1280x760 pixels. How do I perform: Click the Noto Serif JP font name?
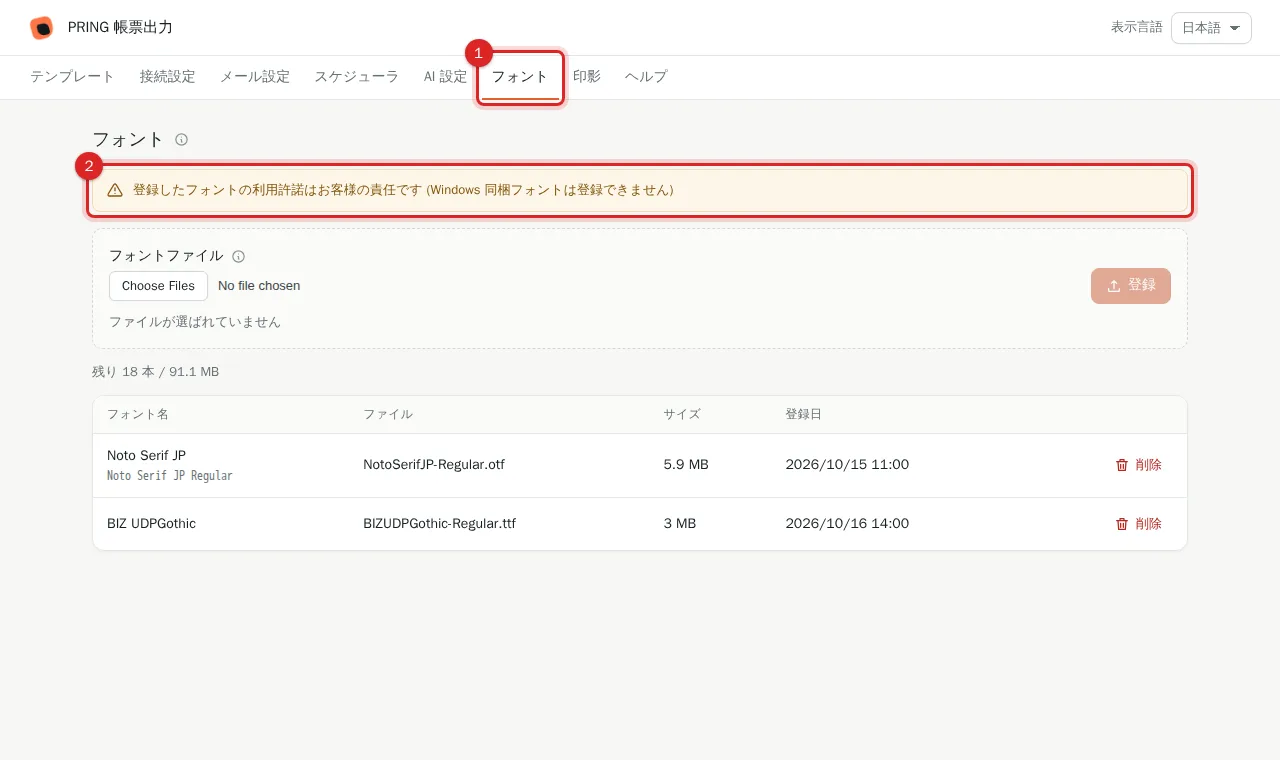click(146, 456)
